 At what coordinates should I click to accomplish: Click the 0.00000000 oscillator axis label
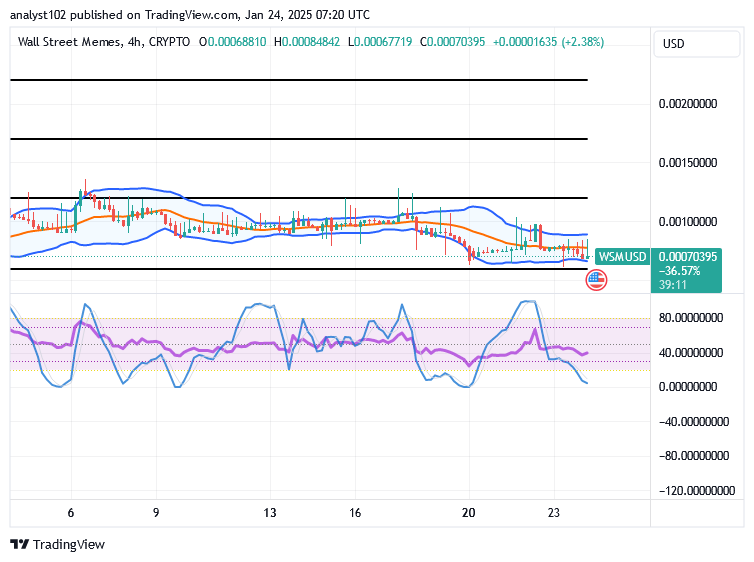(x=688, y=387)
